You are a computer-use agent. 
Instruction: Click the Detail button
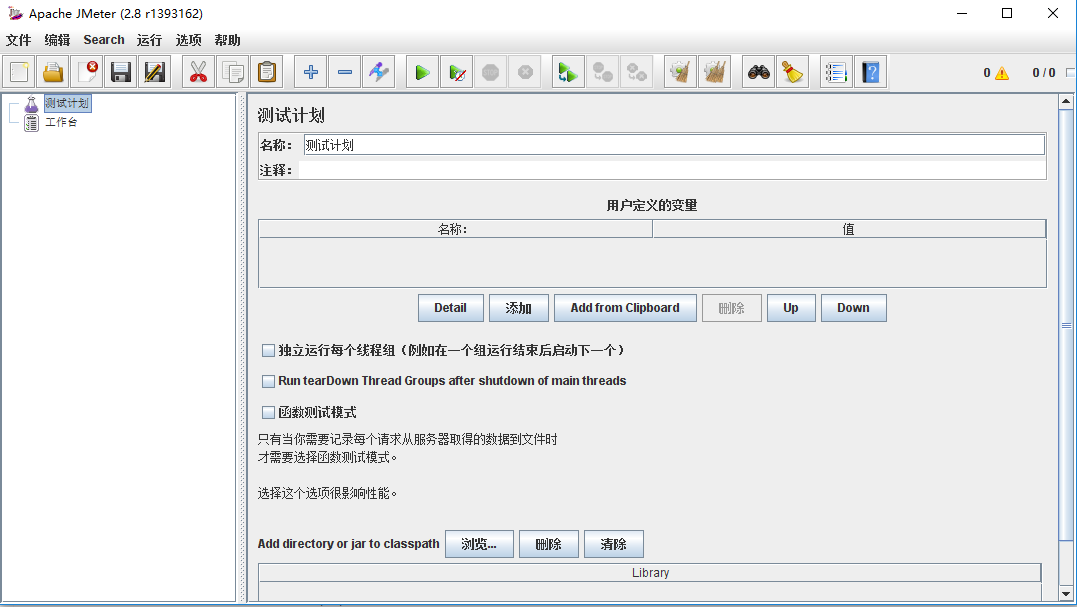(x=451, y=308)
